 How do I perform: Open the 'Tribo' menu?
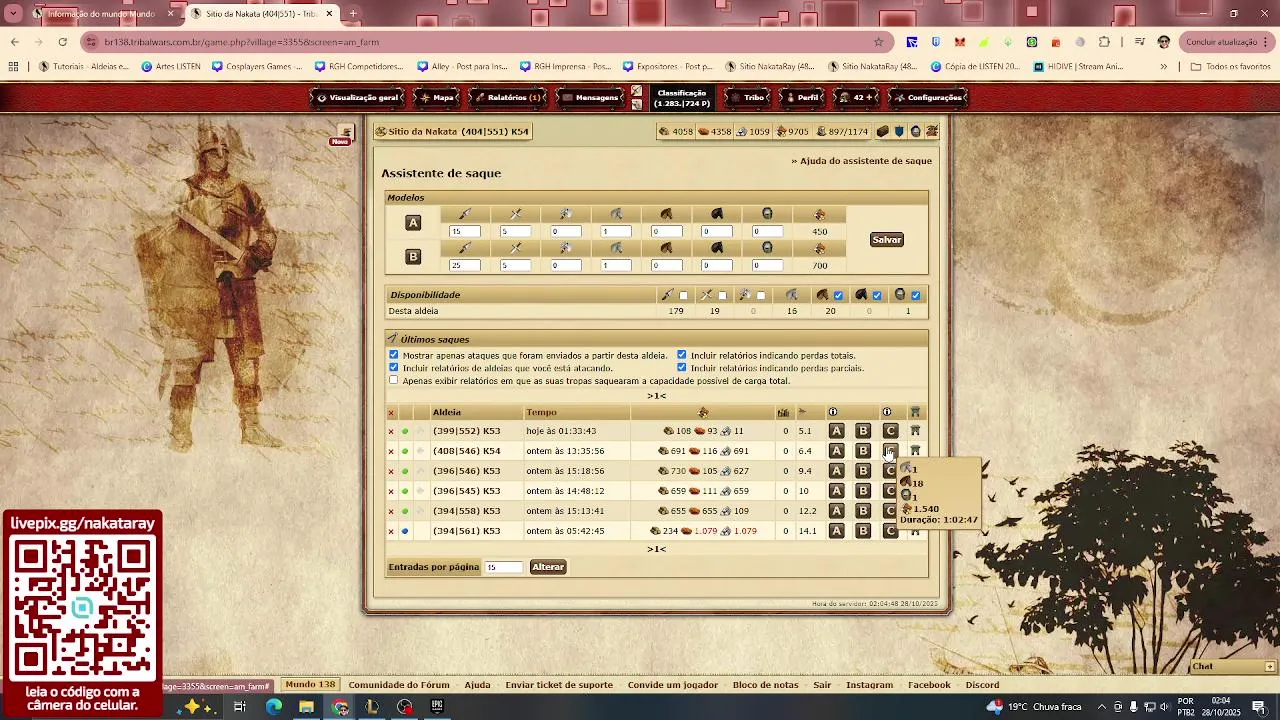click(x=748, y=98)
